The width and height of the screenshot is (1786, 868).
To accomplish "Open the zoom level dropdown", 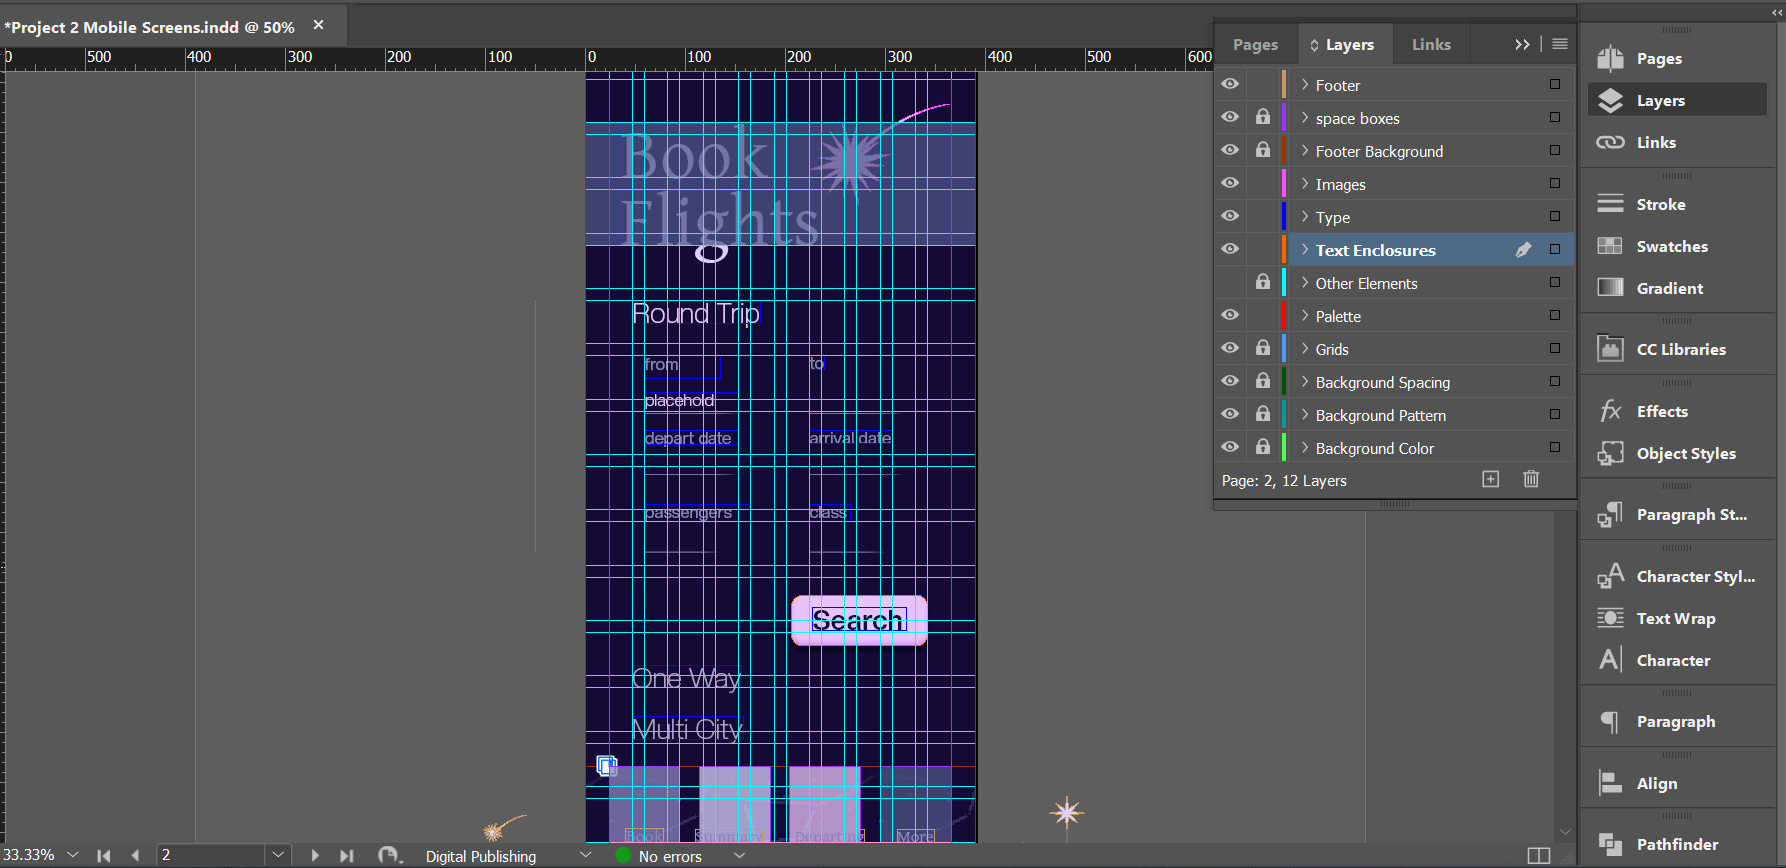I will [72, 855].
